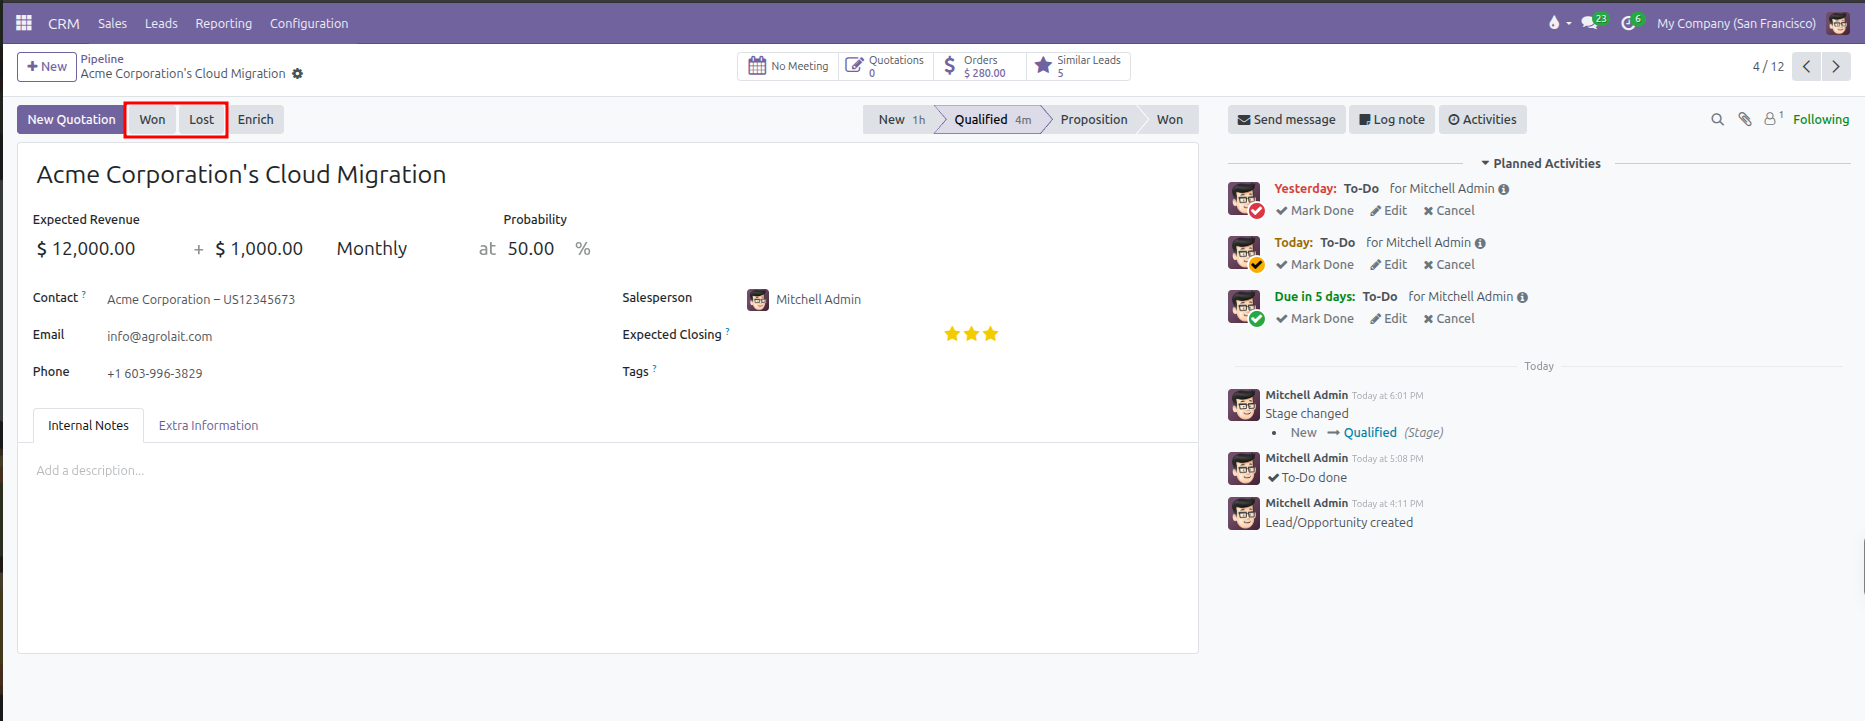
Task: Click info icon on Due in 5 days activity
Action: 1522,297
